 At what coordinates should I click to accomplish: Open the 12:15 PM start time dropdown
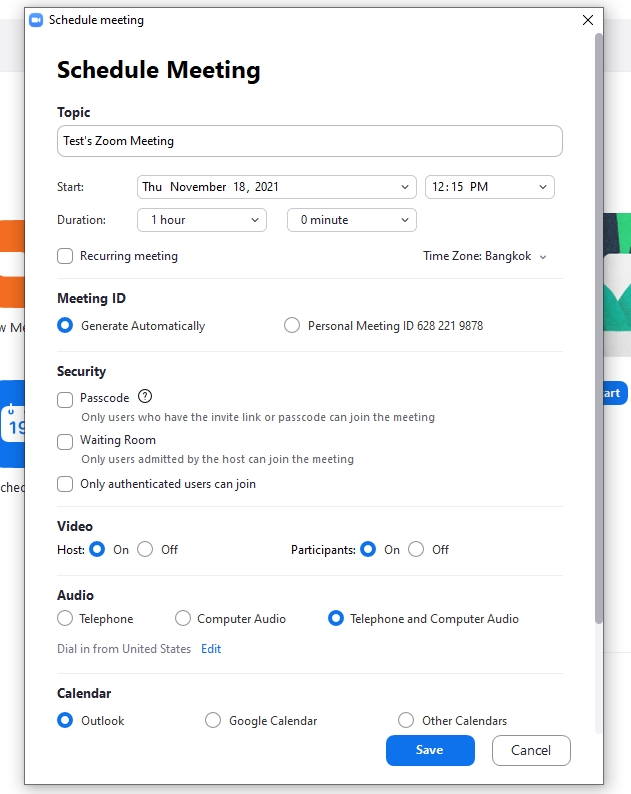(489, 187)
